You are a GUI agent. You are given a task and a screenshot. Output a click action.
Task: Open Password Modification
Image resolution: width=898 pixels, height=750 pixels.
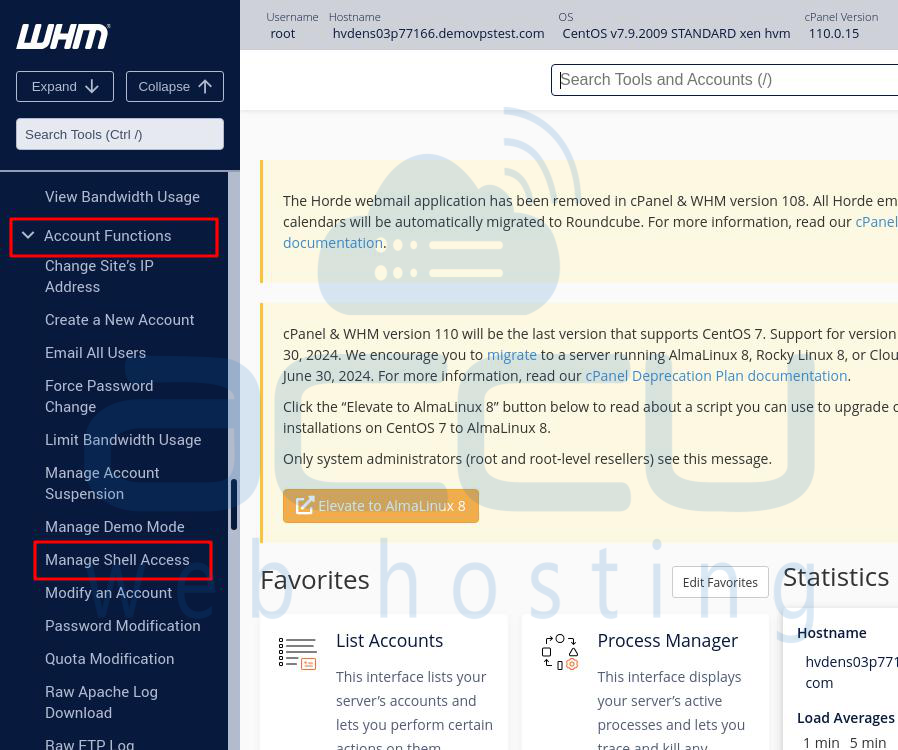click(x=123, y=626)
